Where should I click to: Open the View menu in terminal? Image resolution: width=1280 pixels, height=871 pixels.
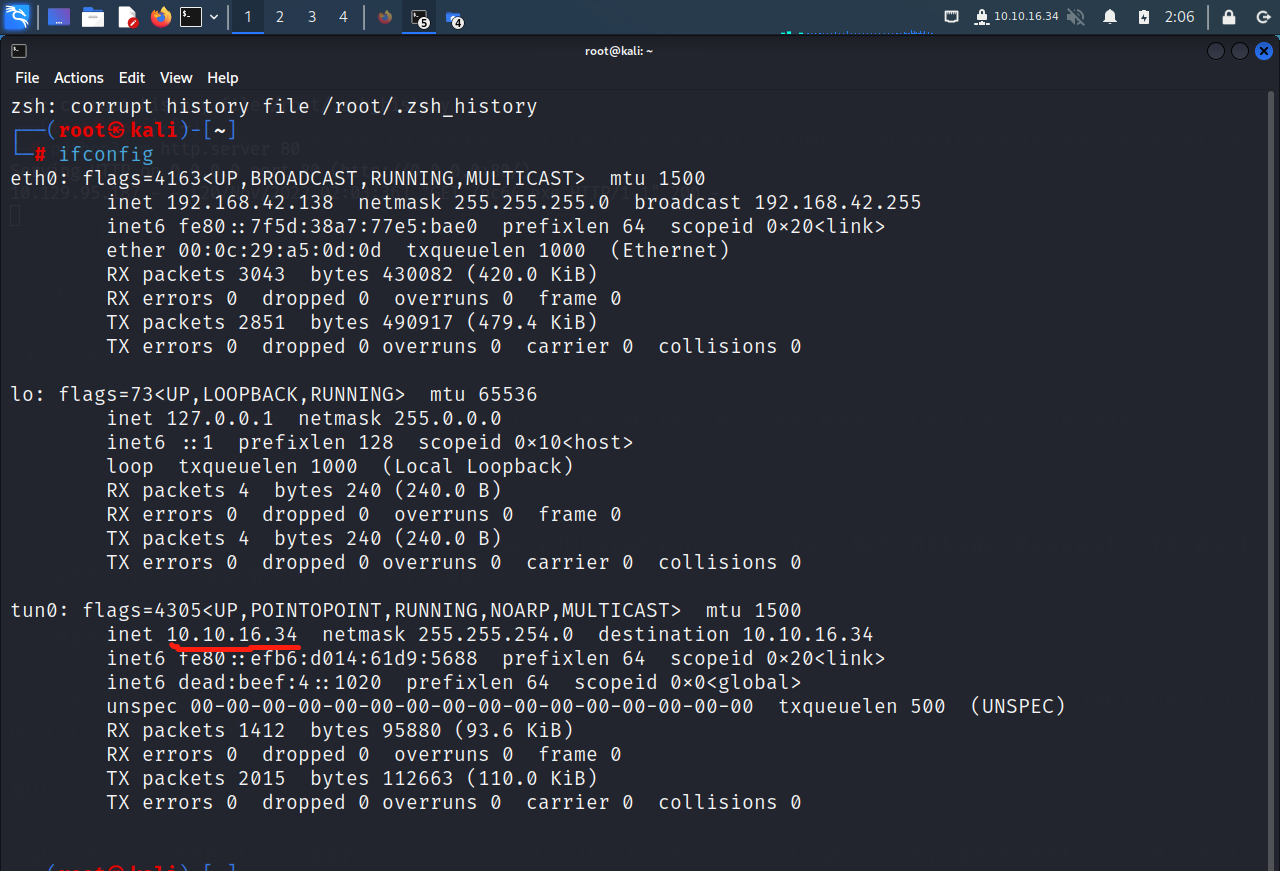(x=176, y=77)
